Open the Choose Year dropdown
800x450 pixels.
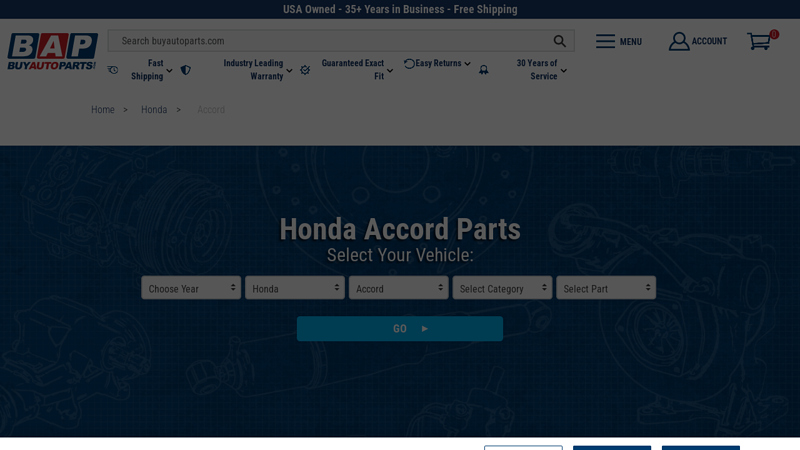point(191,288)
